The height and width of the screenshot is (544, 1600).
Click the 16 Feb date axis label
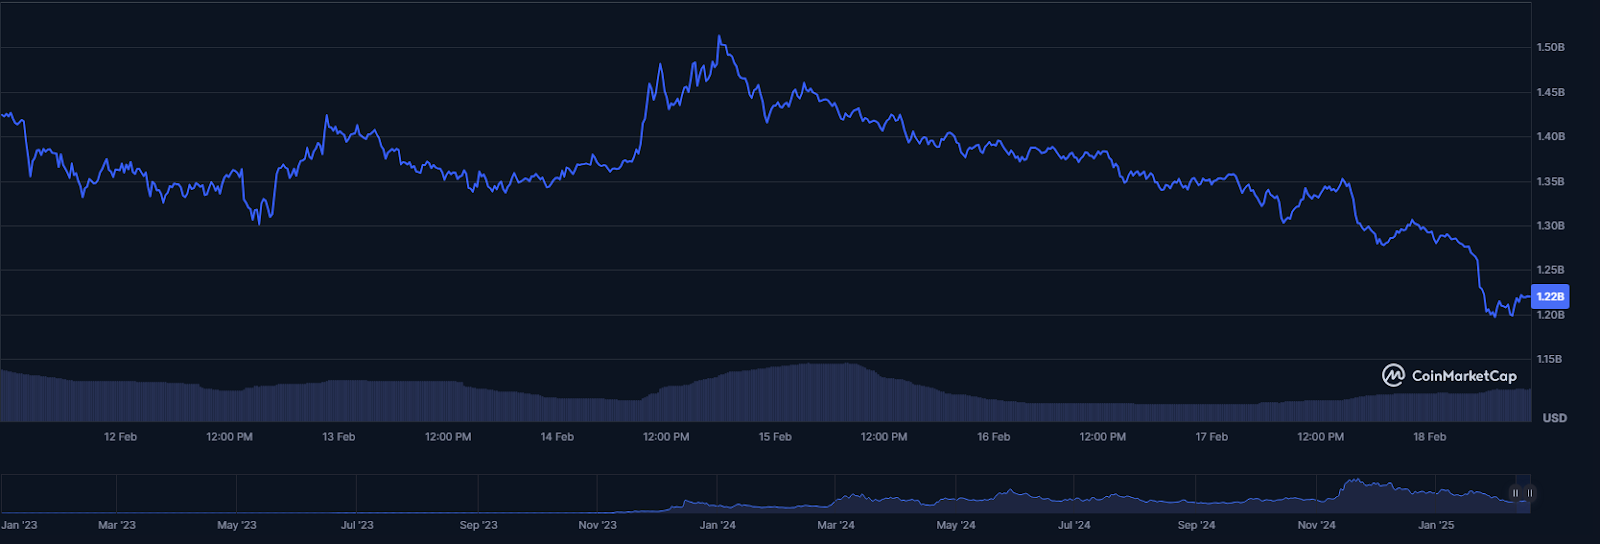(x=993, y=437)
